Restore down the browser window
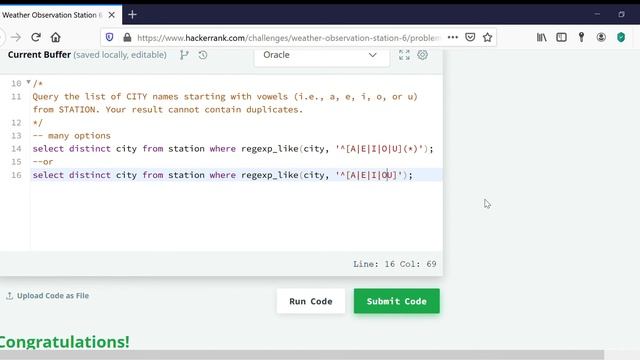 tap(621, 14)
